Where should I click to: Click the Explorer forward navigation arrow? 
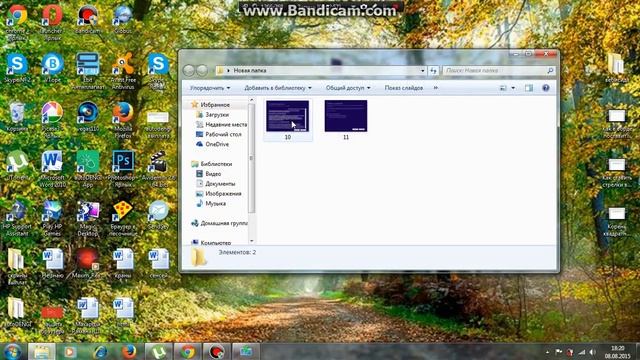202,71
